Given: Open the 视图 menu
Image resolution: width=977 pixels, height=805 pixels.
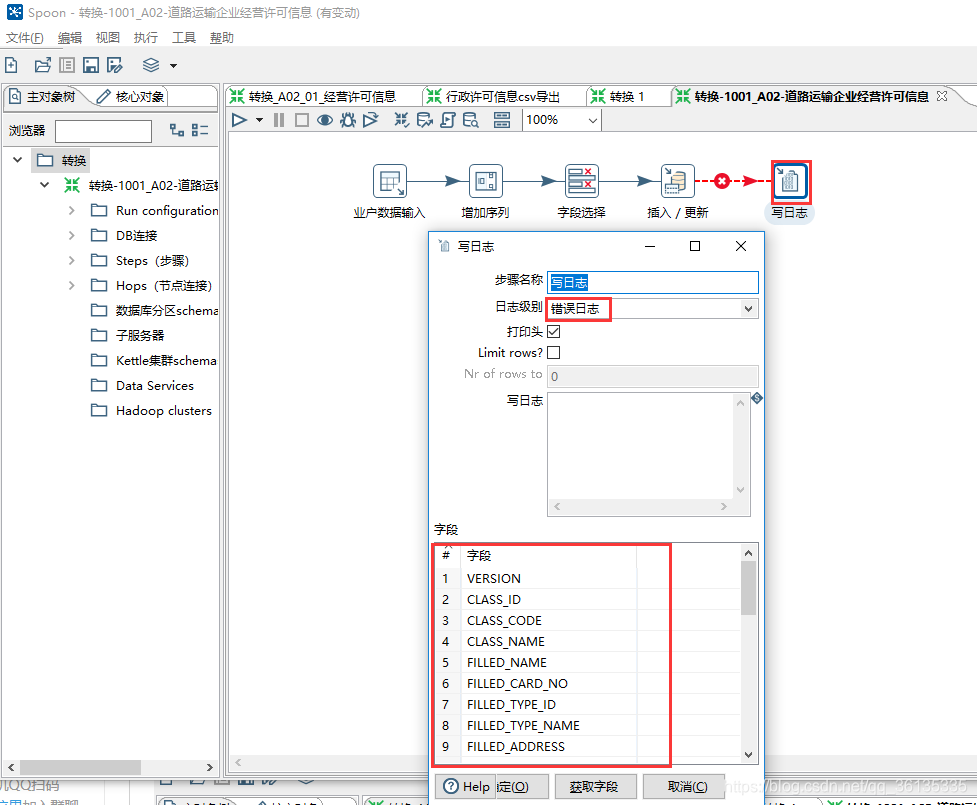Looking at the screenshot, I should (108, 37).
